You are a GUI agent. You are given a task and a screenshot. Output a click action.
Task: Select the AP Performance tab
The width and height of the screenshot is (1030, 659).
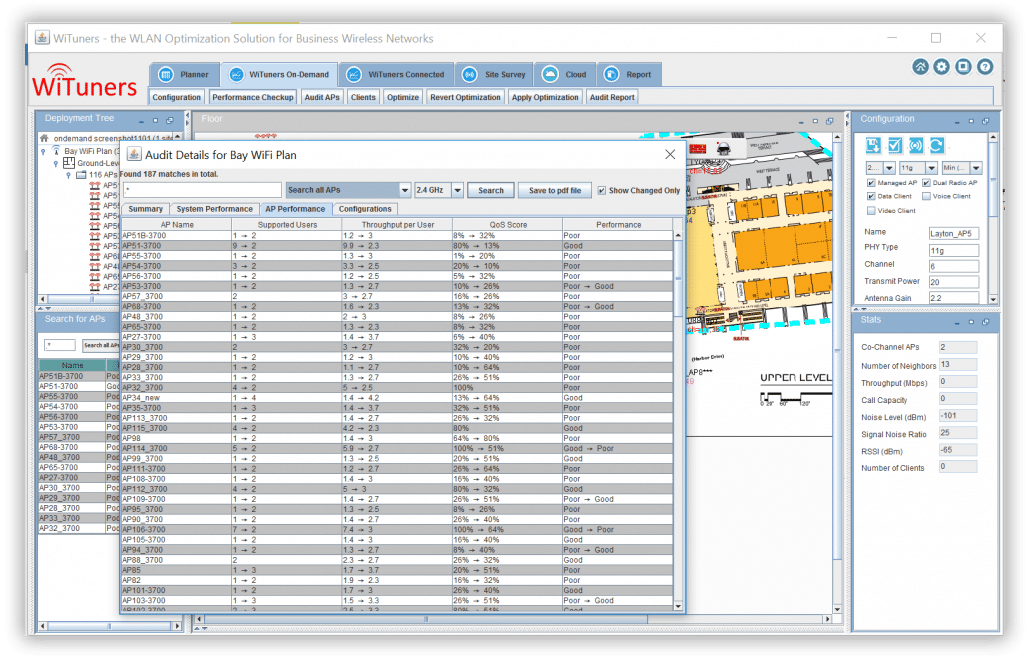pyautogui.click(x=295, y=209)
